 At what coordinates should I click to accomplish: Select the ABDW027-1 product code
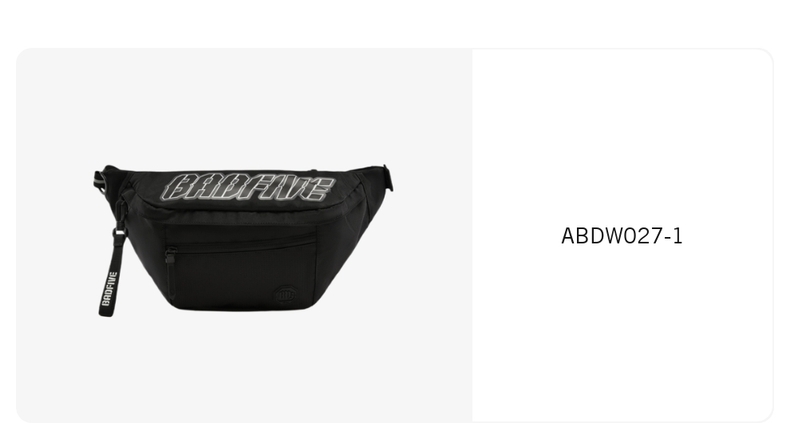(622, 236)
